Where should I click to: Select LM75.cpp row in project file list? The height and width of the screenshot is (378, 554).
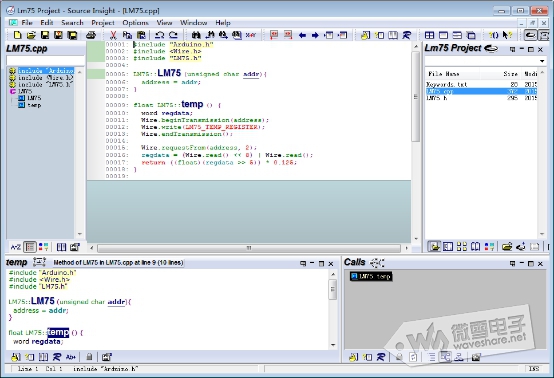481,91
